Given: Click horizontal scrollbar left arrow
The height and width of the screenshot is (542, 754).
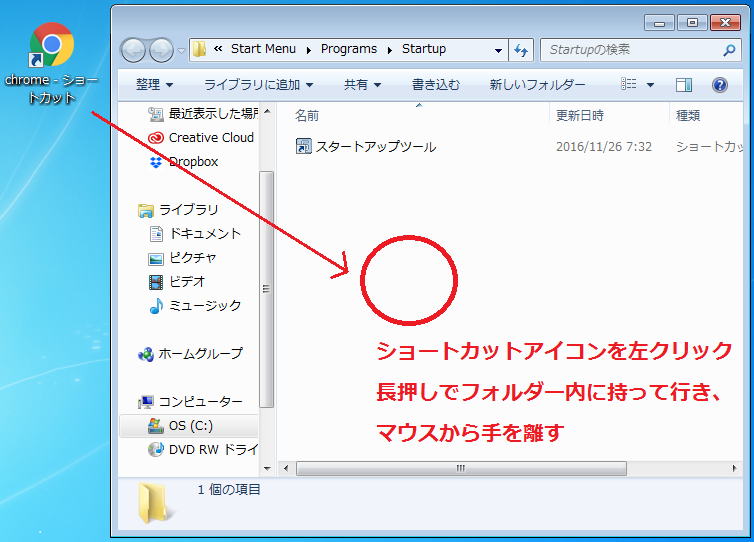Looking at the screenshot, I should coord(286,468).
